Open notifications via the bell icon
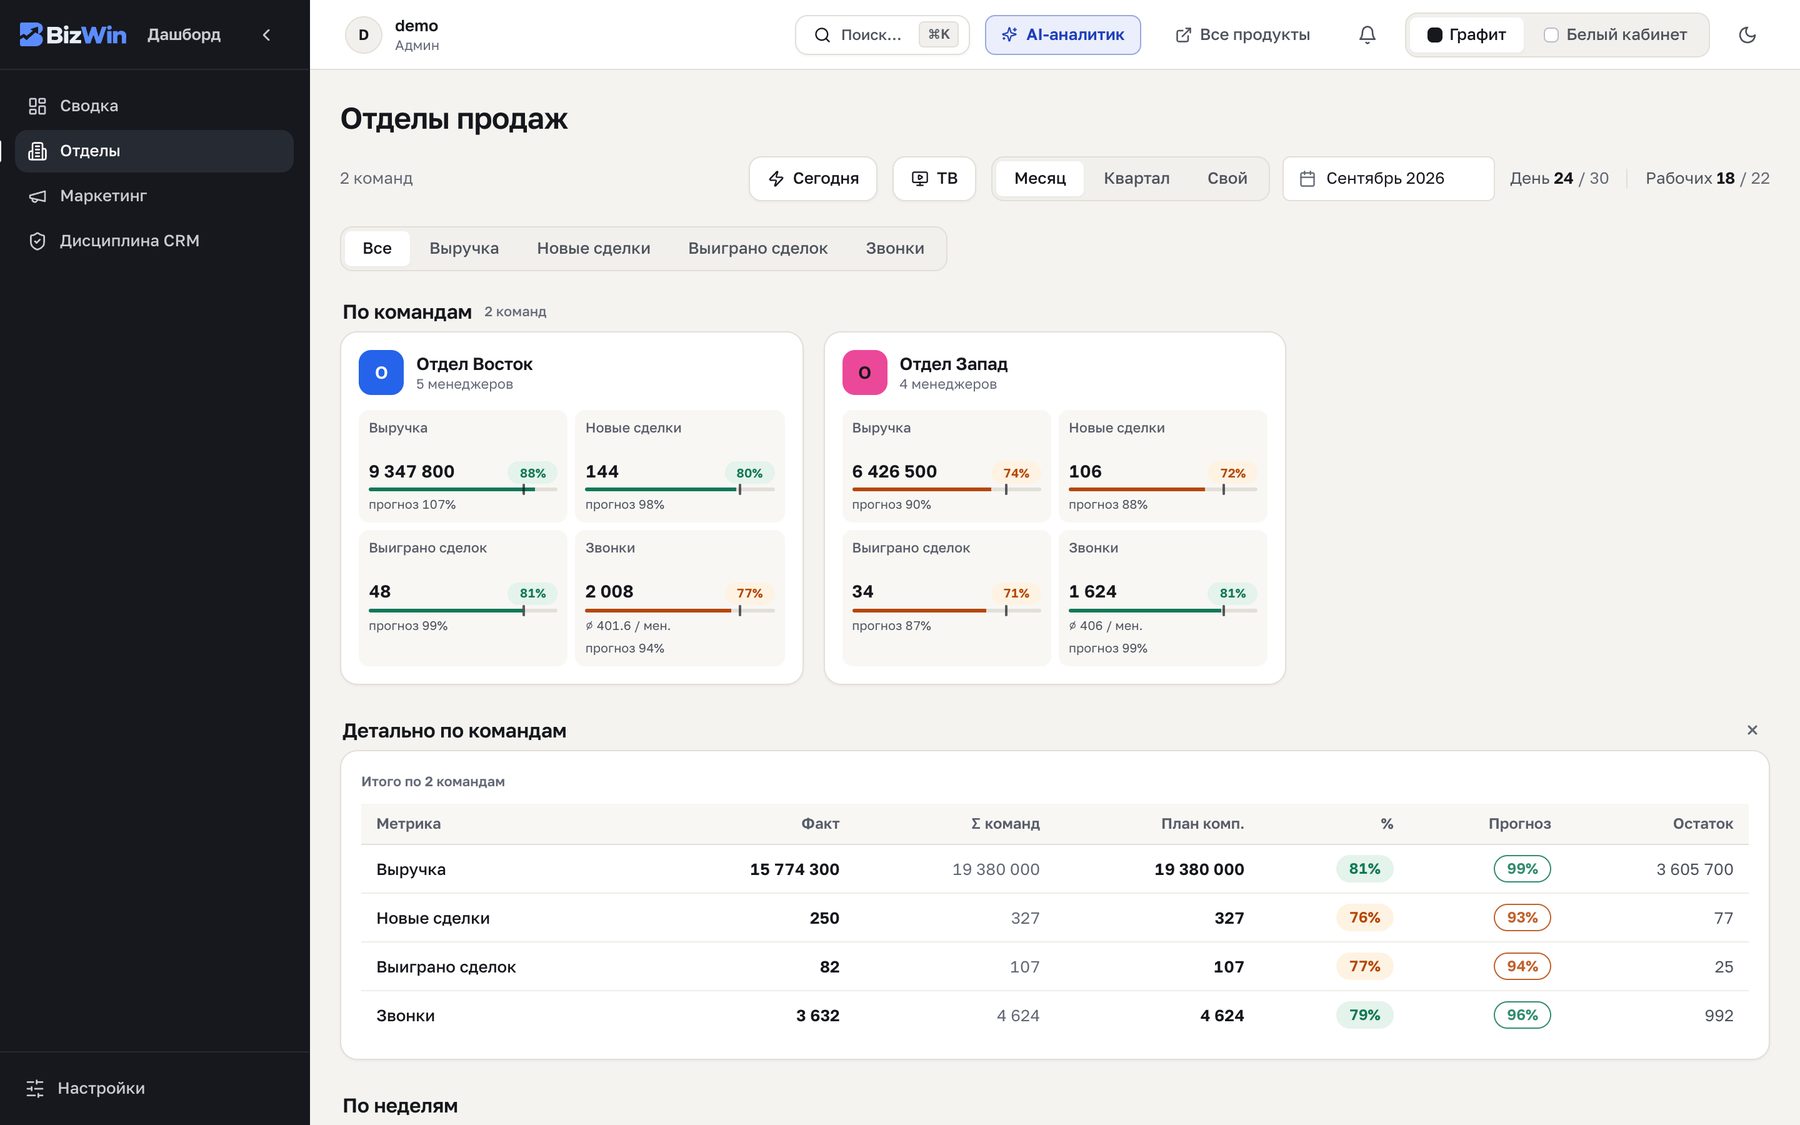The width and height of the screenshot is (1800, 1125). (1367, 35)
